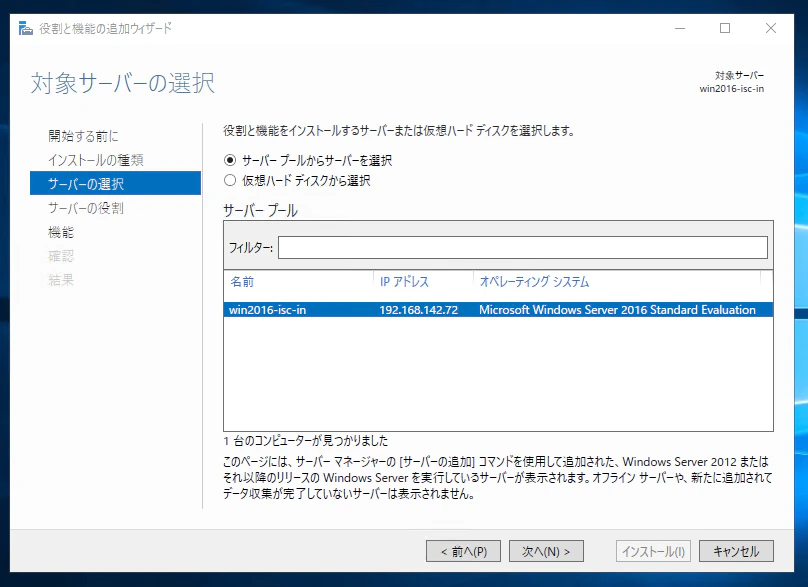Click the wizard icon in the title bar

coord(25,28)
